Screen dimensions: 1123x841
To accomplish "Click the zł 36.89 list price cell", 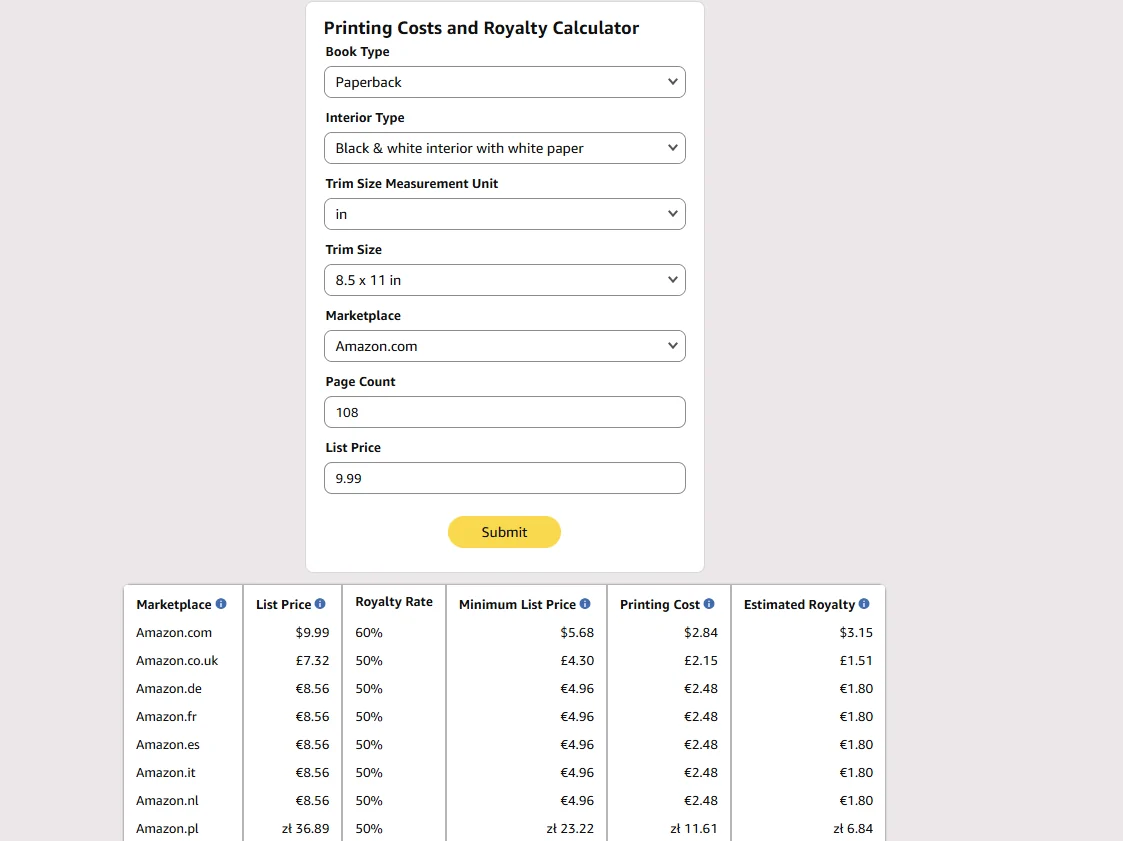I will (305, 828).
